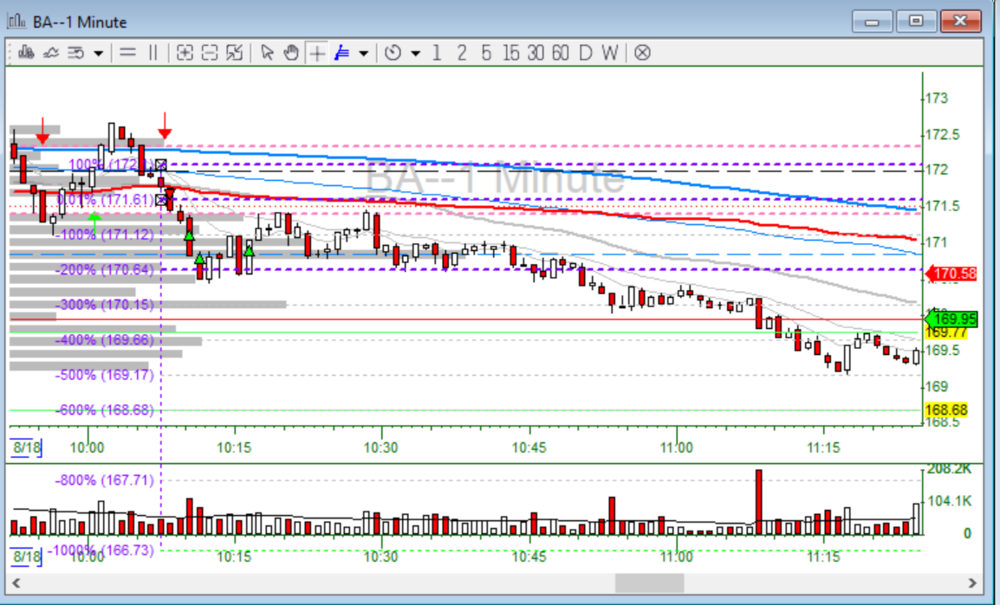Click the zoom out icon
The width and height of the screenshot is (1000, 605).
(210, 53)
